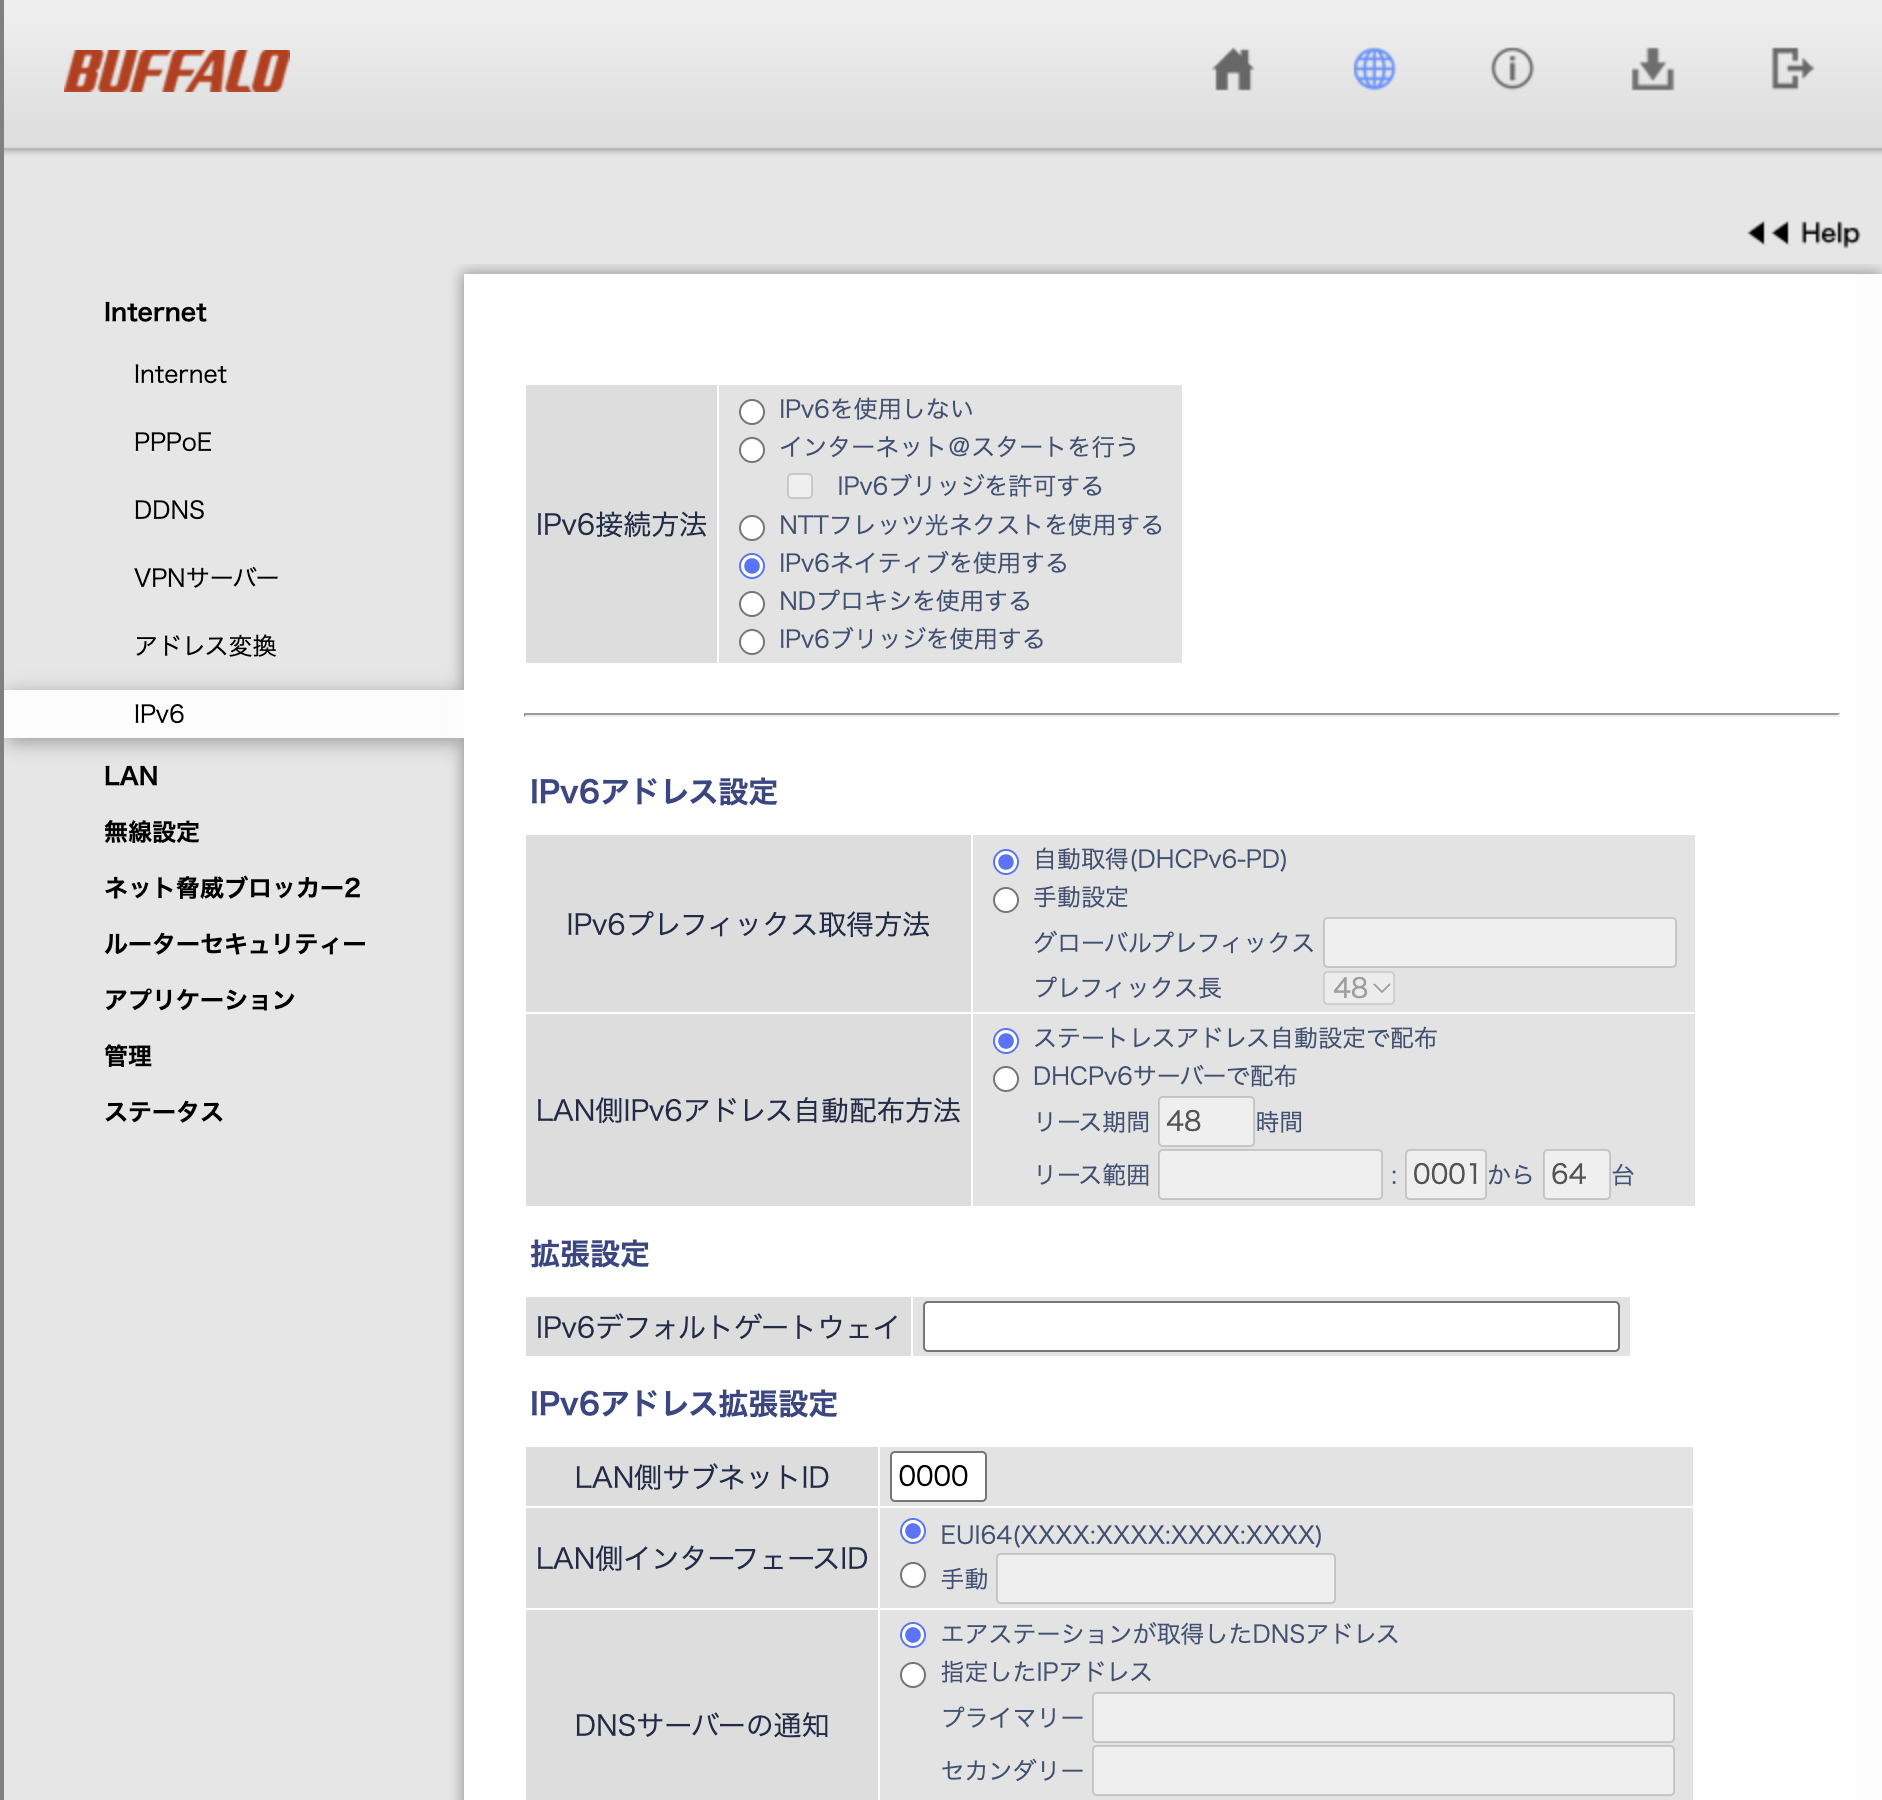The width and height of the screenshot is (1882, 1800).
Task: Open the PPPoE menu item
Action: coord(173,442)
